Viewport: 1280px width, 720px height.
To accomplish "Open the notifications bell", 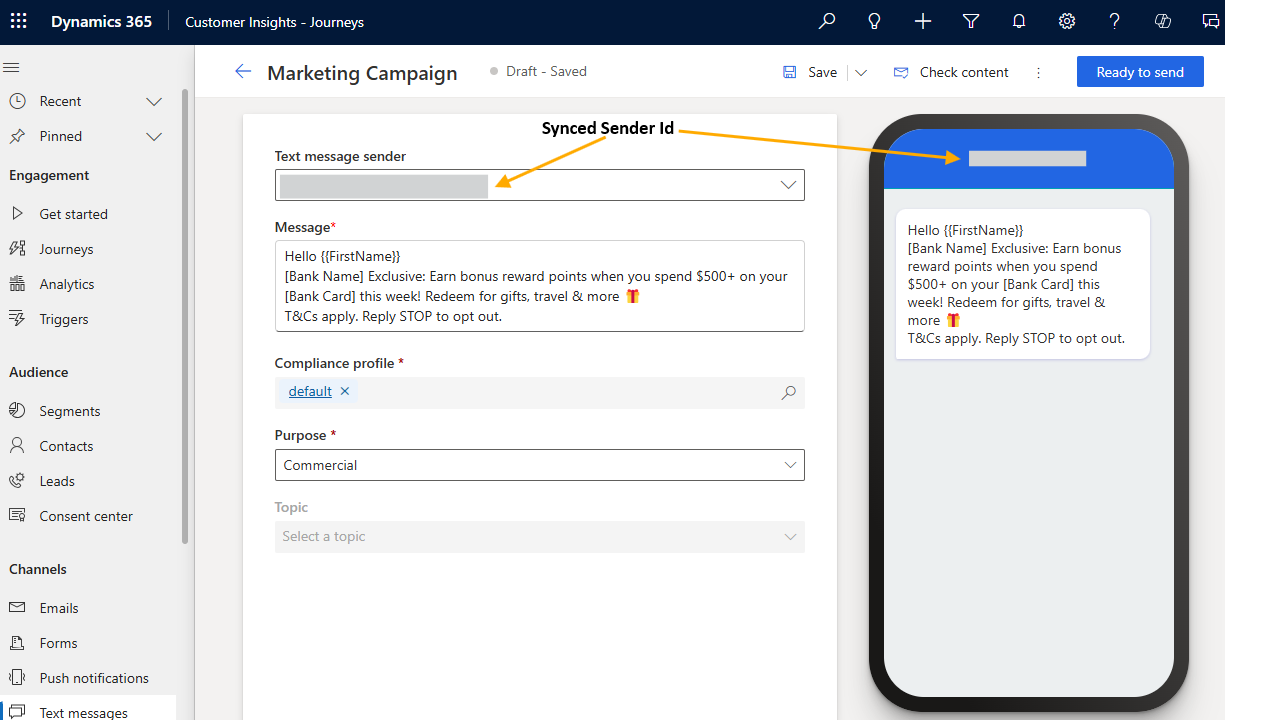I will (x=1018, y=21).
